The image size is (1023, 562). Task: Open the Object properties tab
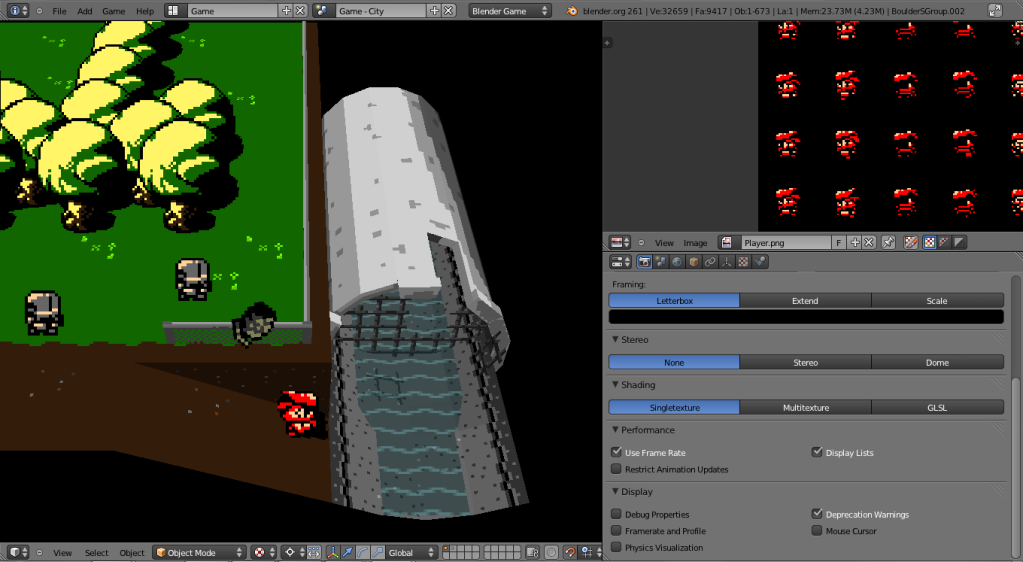[x=694, y=262]
